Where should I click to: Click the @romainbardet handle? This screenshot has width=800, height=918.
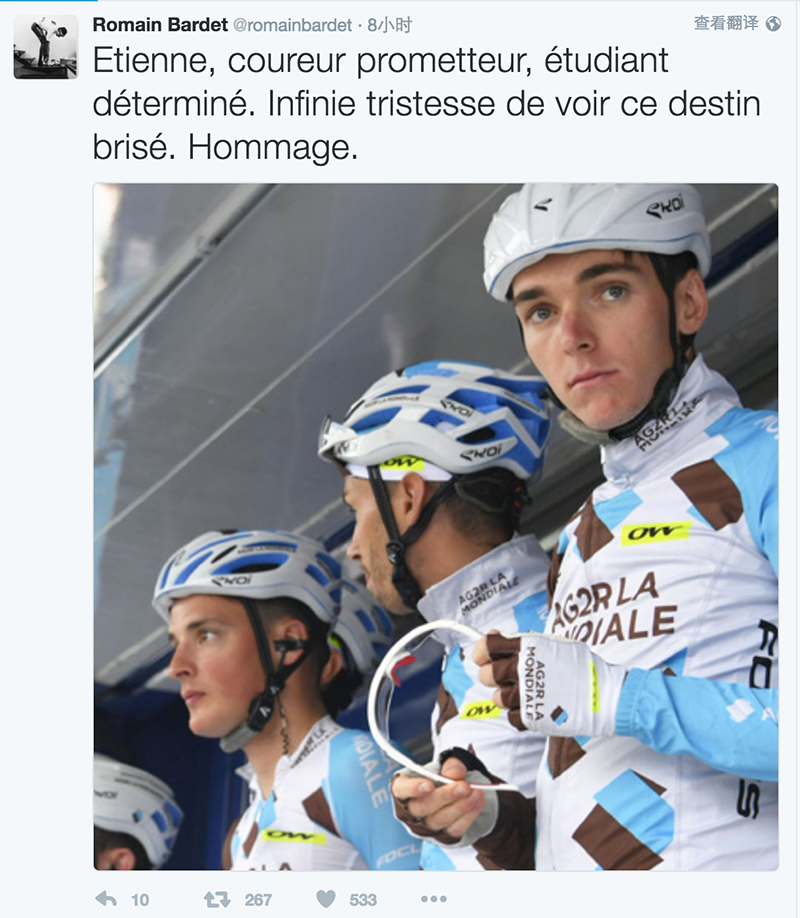click(x=293, y=25)
